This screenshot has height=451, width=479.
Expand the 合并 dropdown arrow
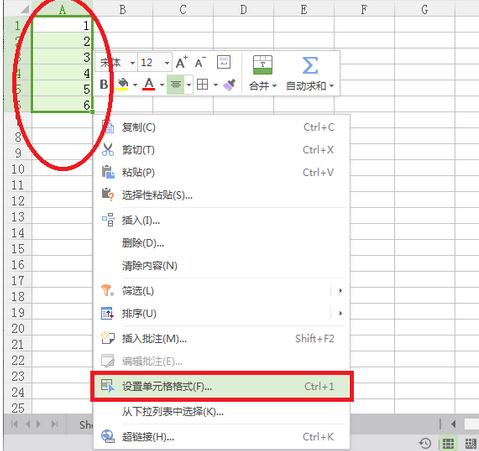274,86
